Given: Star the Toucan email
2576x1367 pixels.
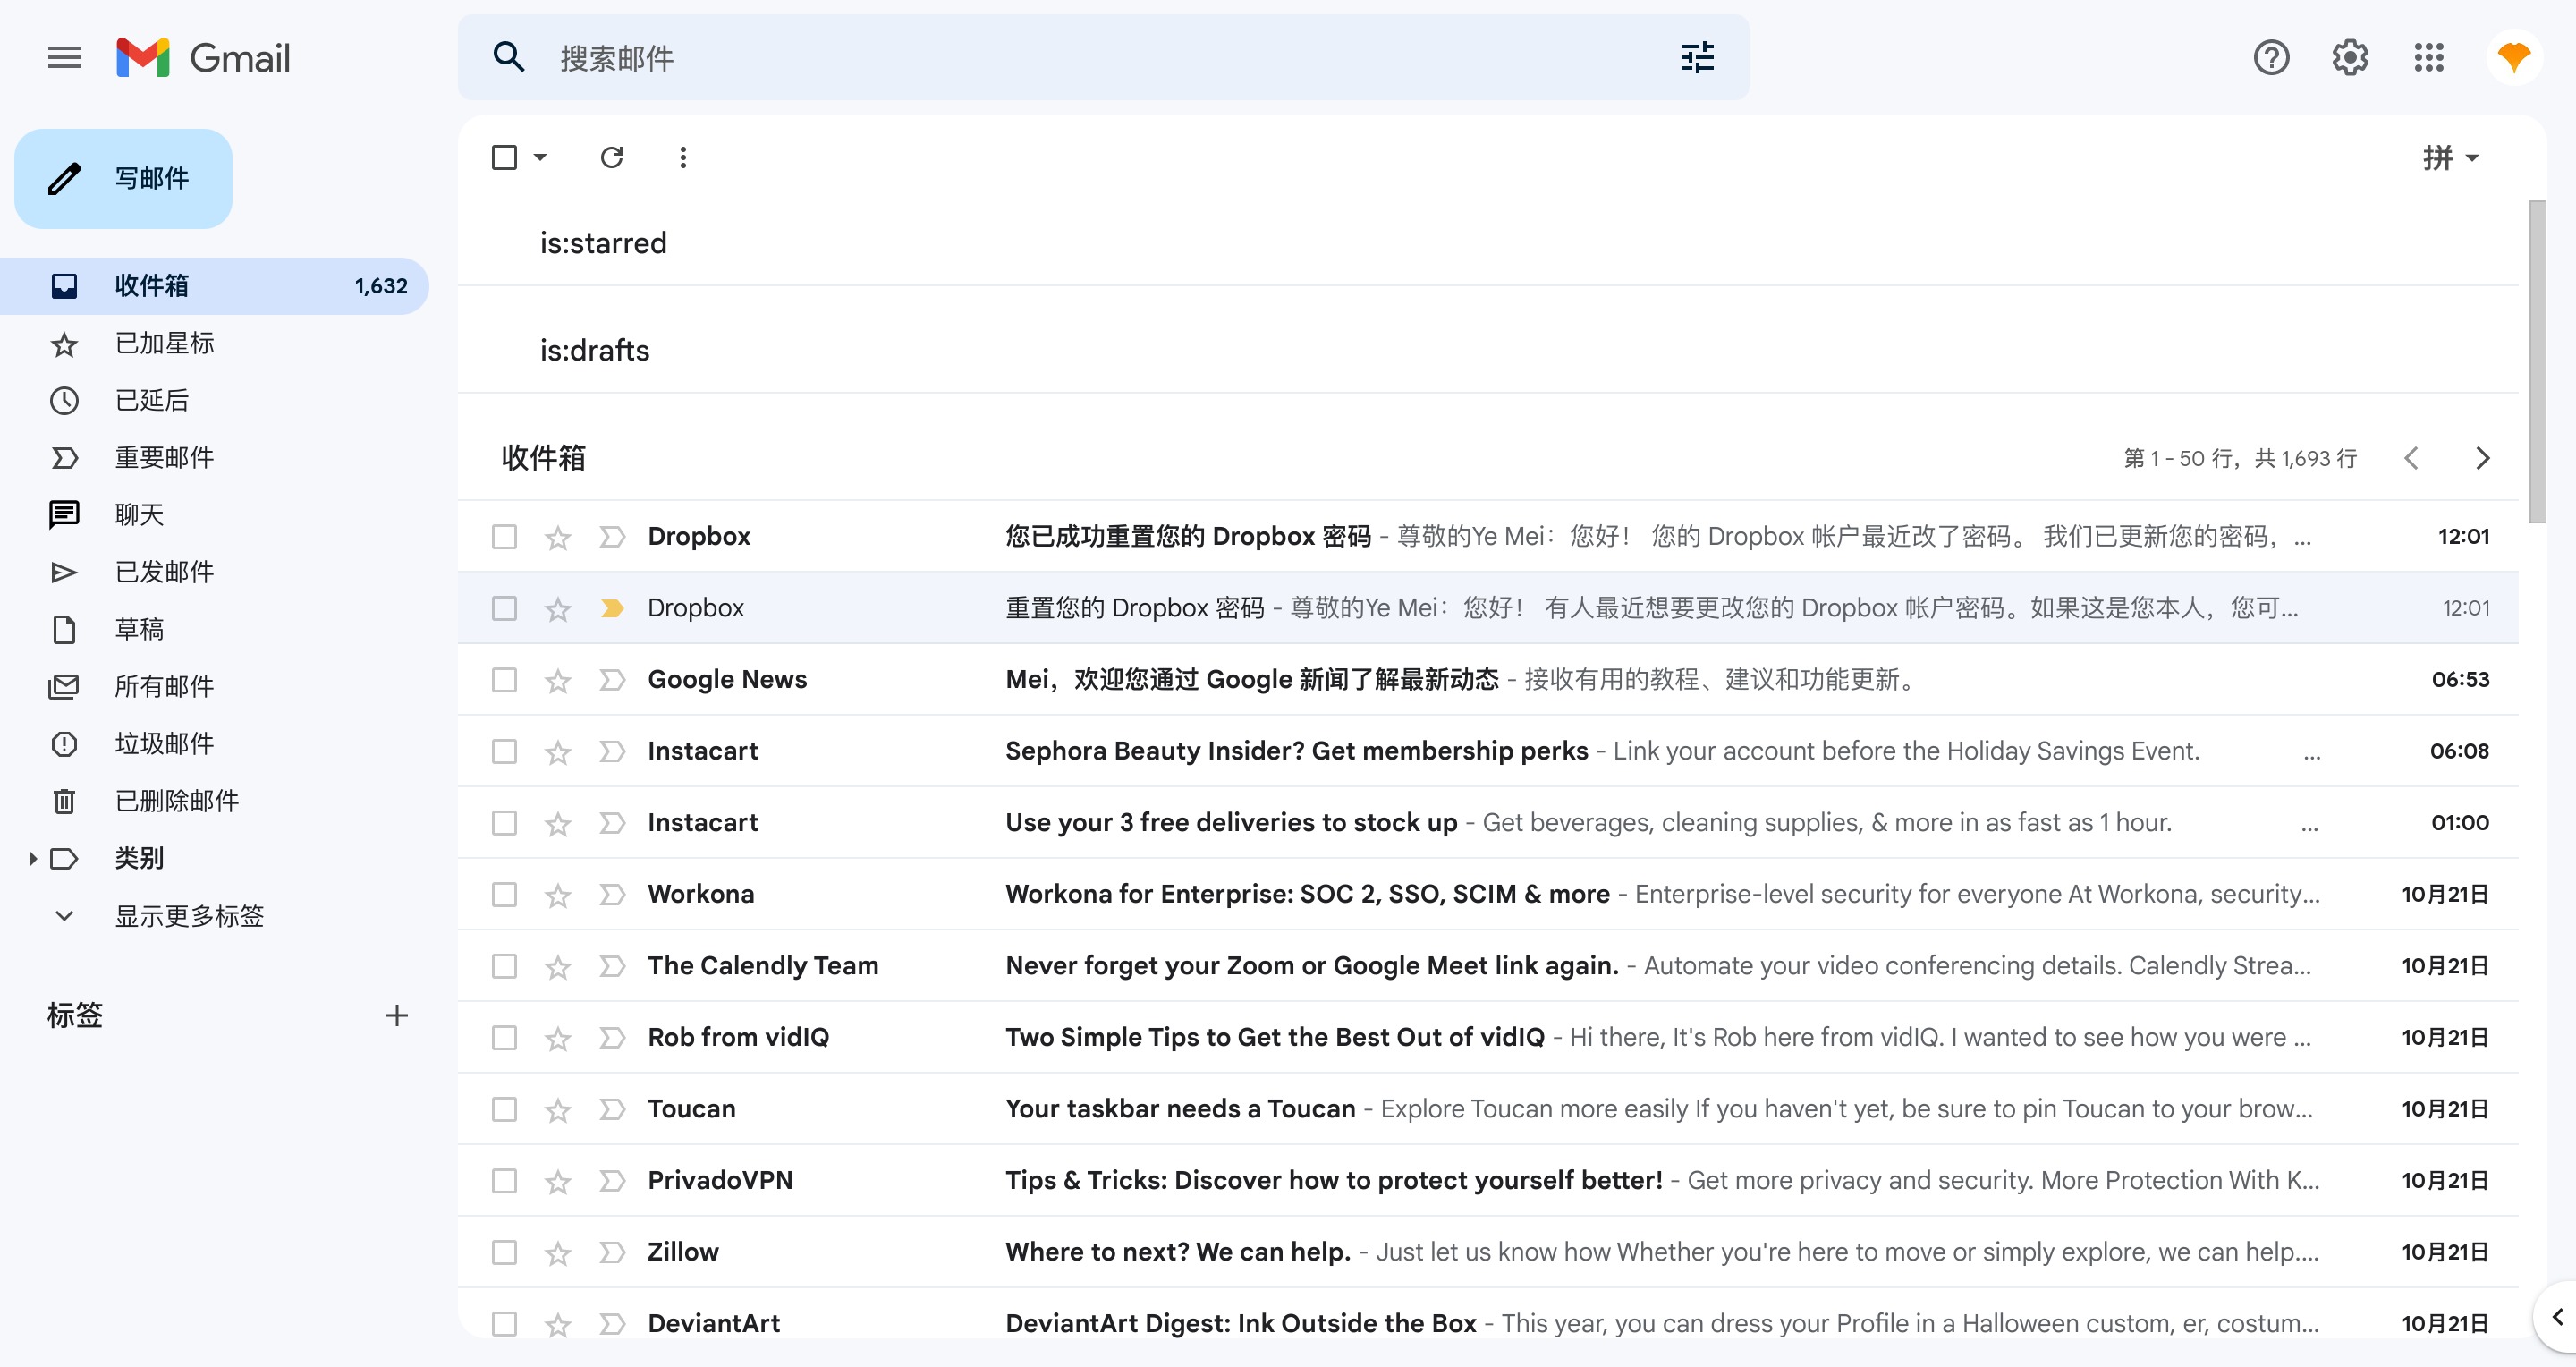Looking at the screenshot, I should [x=558, y=1110].
